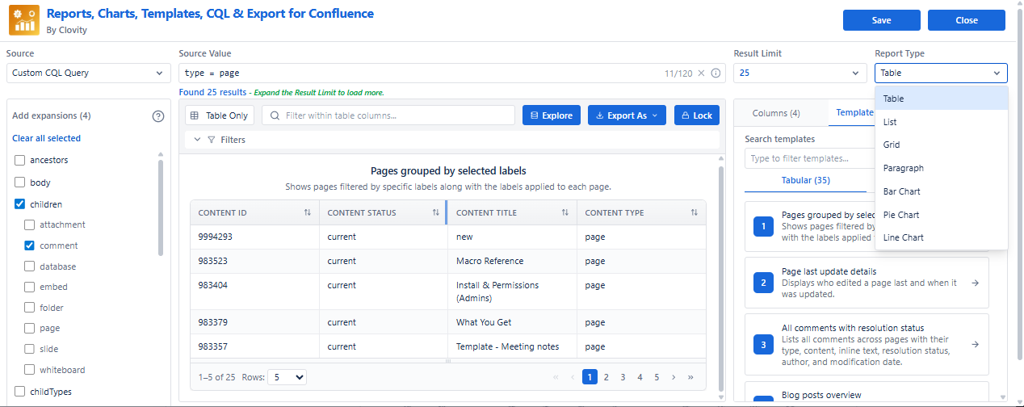Switch to Columns (4) tab
This screenshot has width=1024, height=407.
click(x=776, y=113)
